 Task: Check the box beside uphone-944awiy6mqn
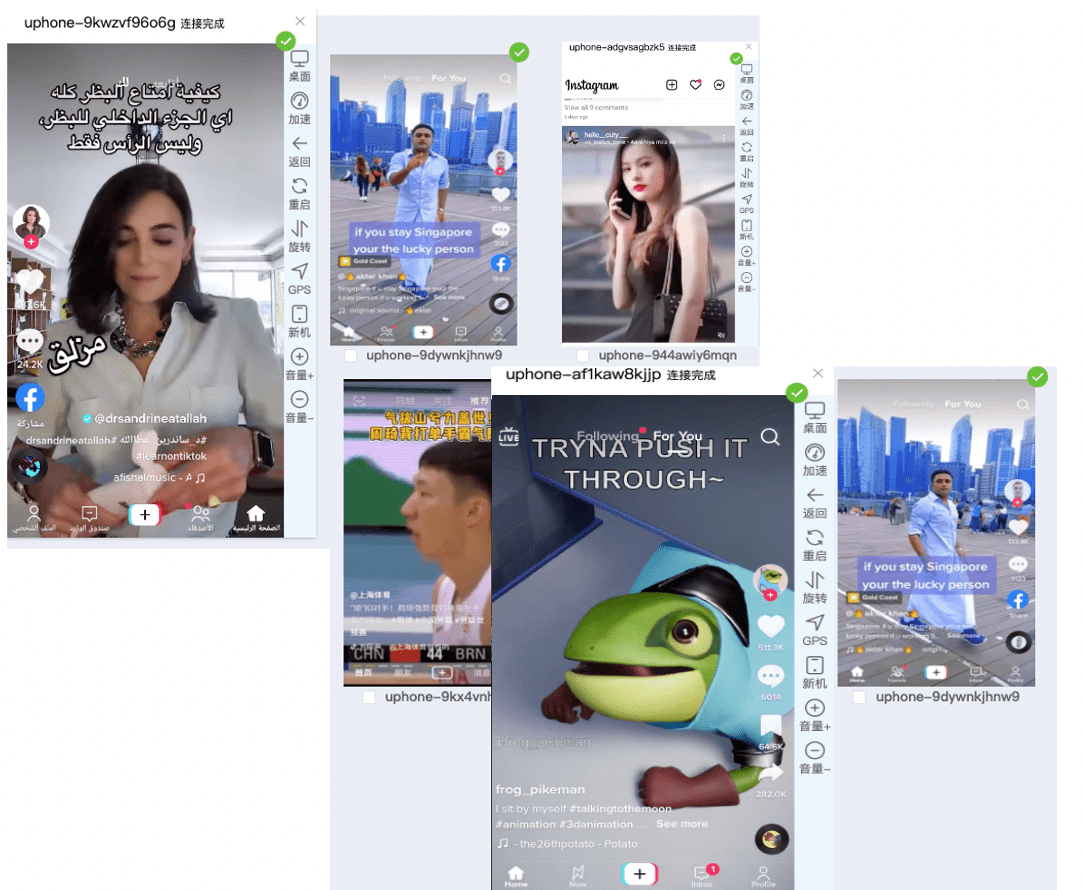coord(583,355)
